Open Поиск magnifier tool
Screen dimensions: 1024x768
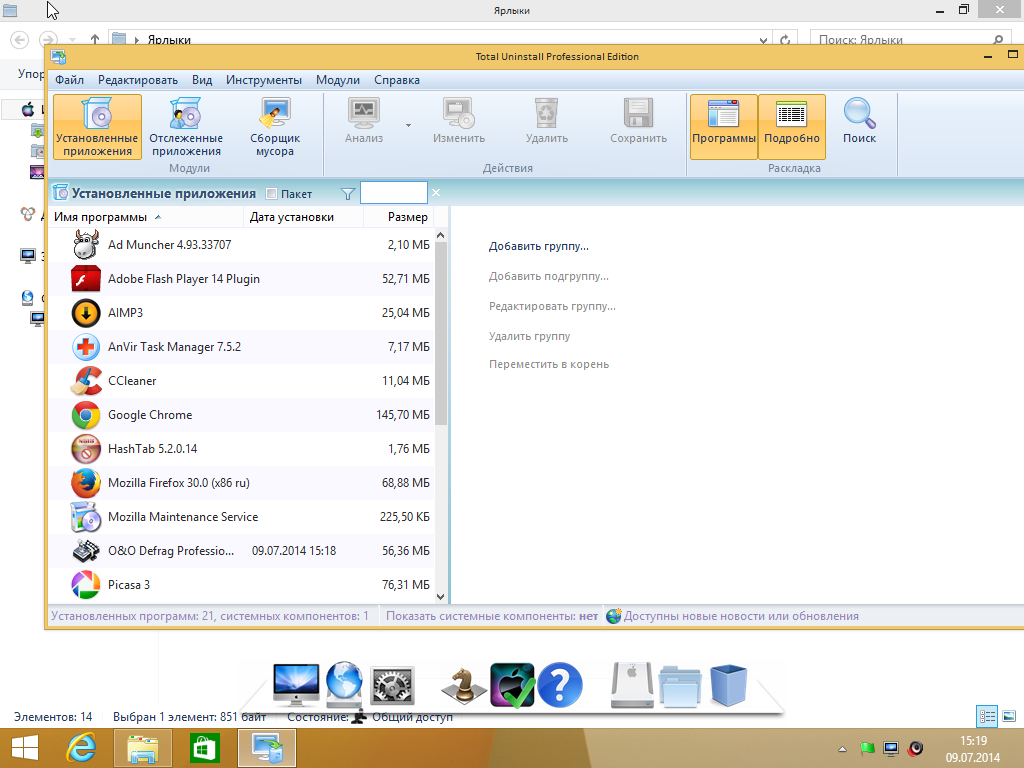coord(859,121)
